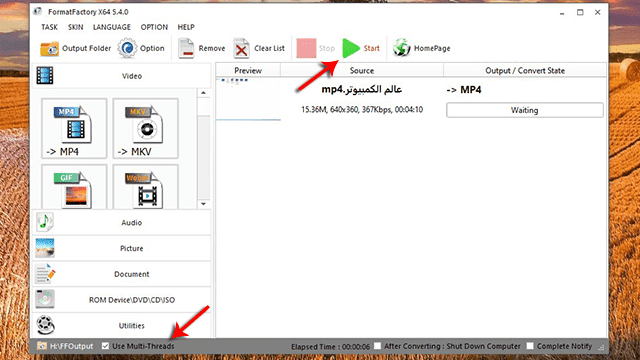Open the TASK menu
This screenshot has height=360, width=640.
click(49, 27)
